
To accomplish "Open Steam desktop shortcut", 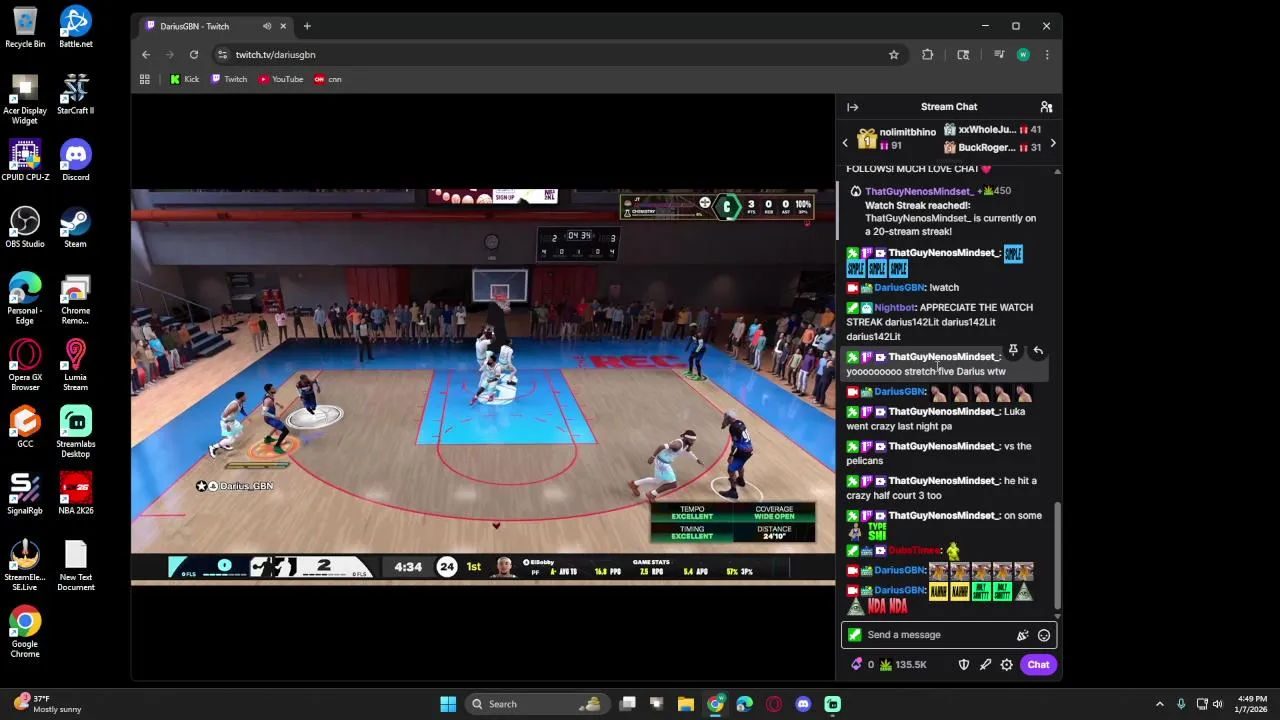I will pyautogui.click(x=76, y=228).
